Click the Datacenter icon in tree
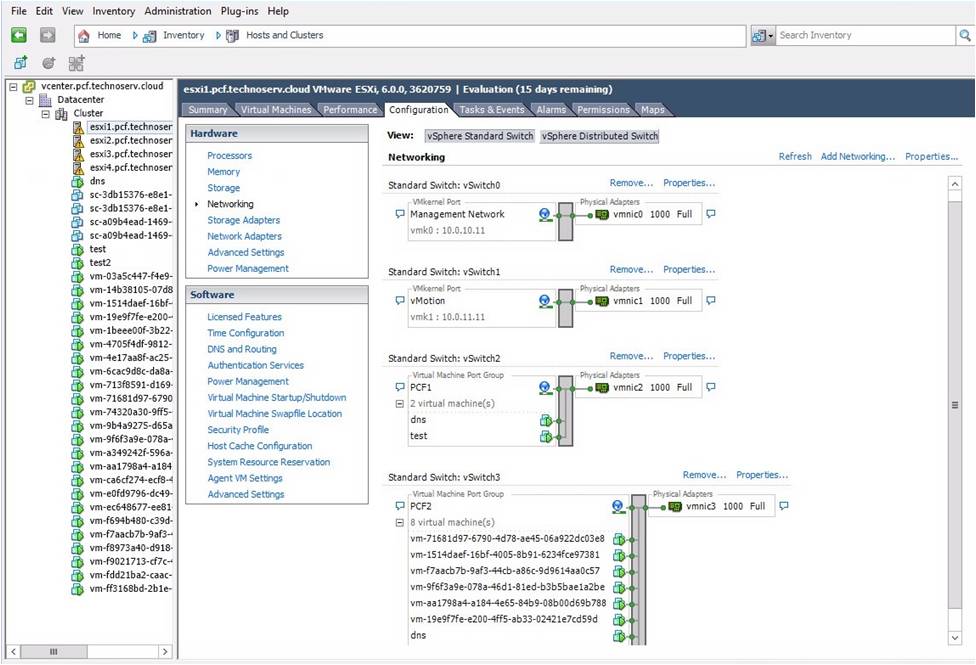Image resolution: width=976 pixels, height=665 pixels. tap(45, 100)
